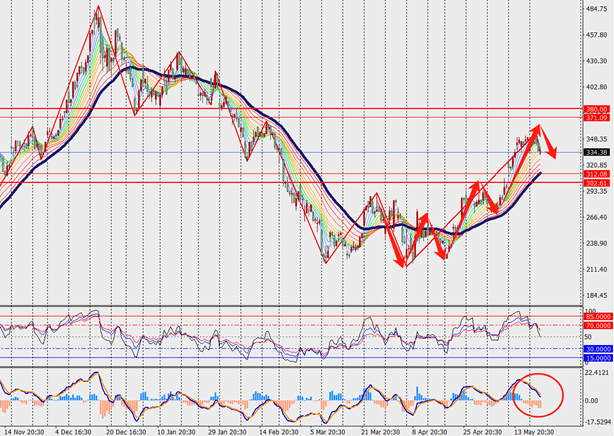Screen dimensions: 614x436
Task: Click the 302.61 support price label
Action: click(x=570, y=183)
